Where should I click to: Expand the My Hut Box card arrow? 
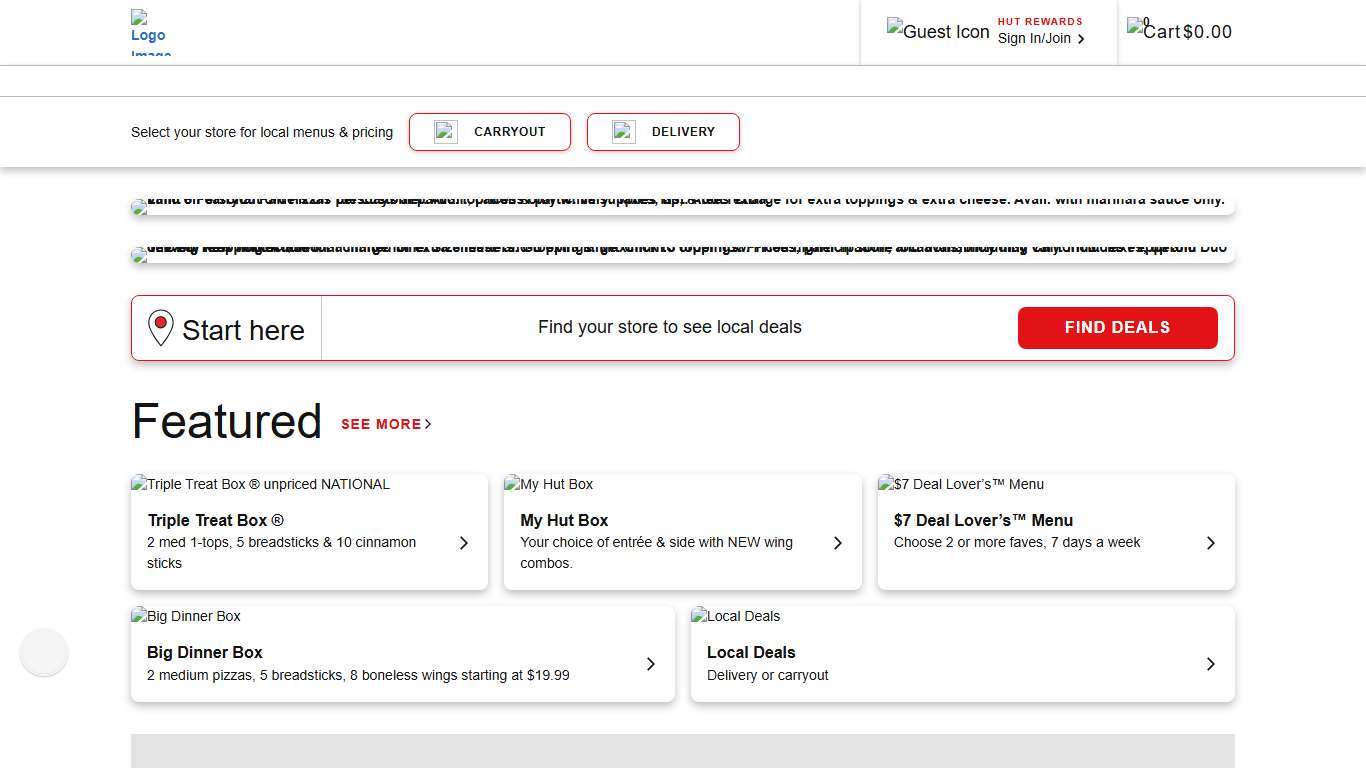pos(838,543)
